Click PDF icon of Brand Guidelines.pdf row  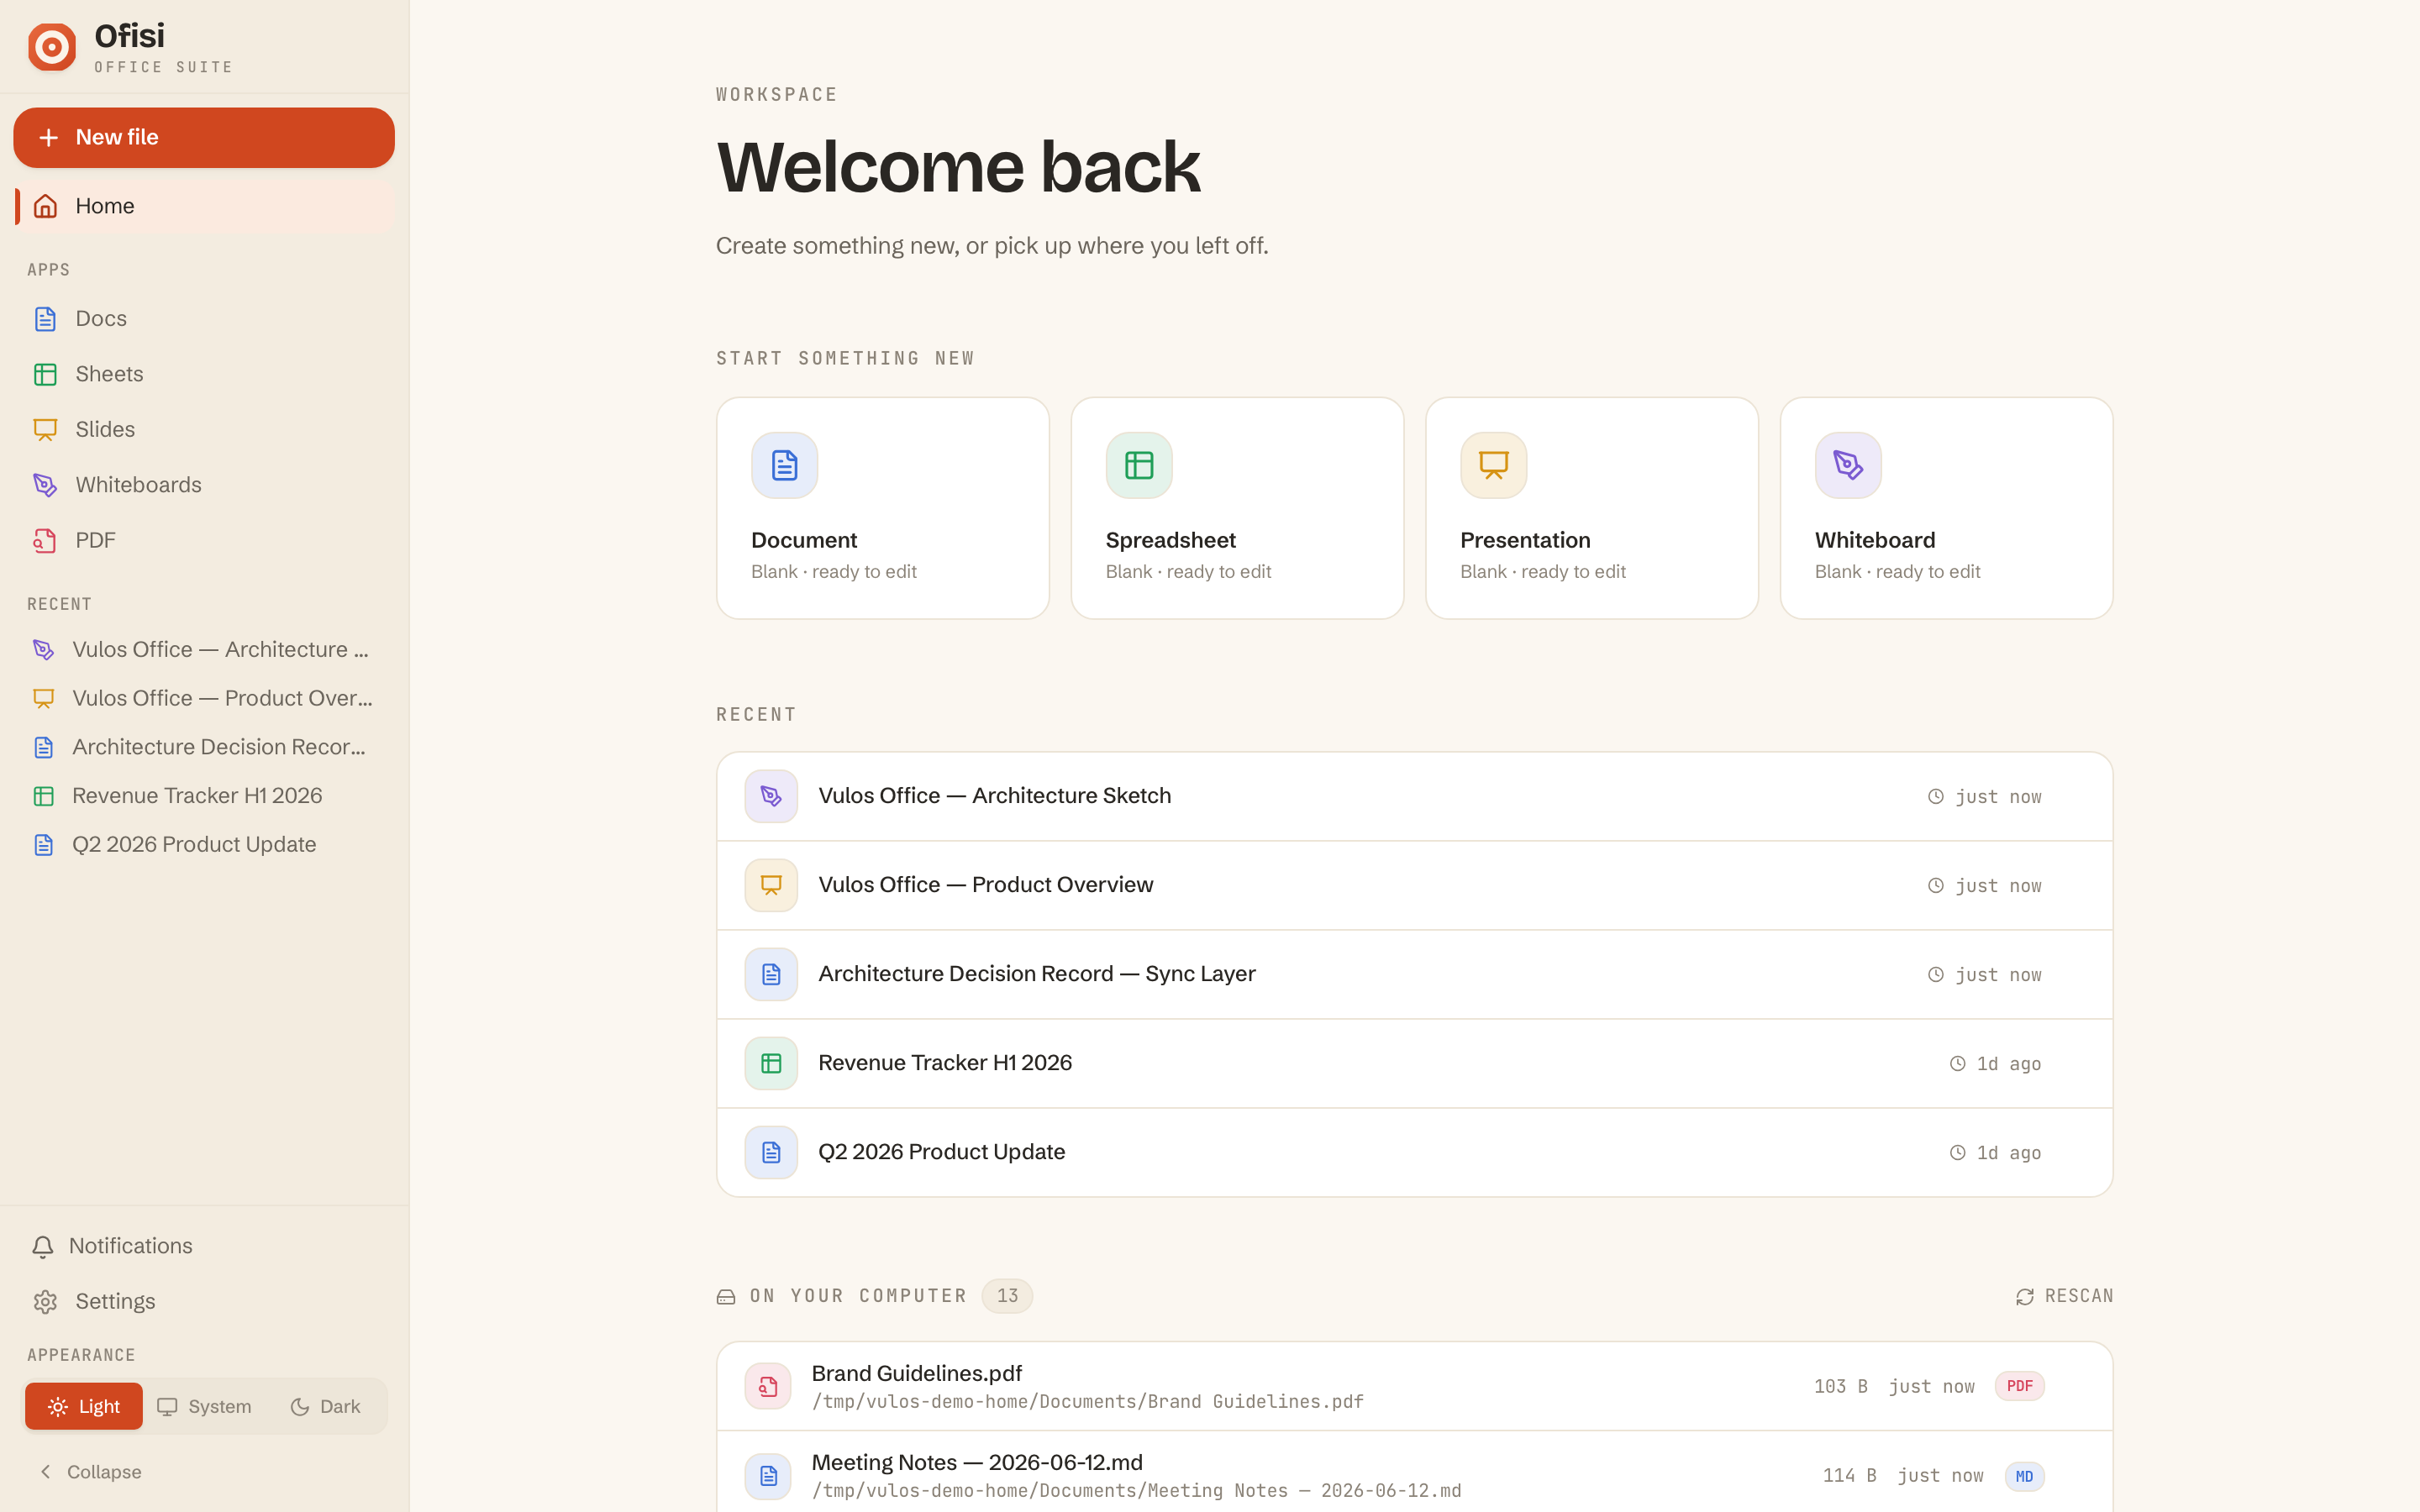click(x=768, y=1387)
